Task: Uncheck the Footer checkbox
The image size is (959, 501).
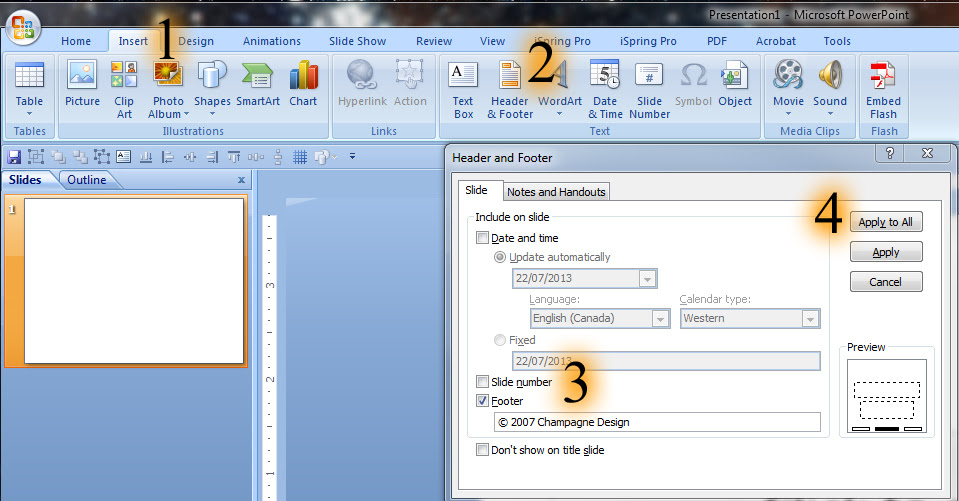Action: (483, 401)
